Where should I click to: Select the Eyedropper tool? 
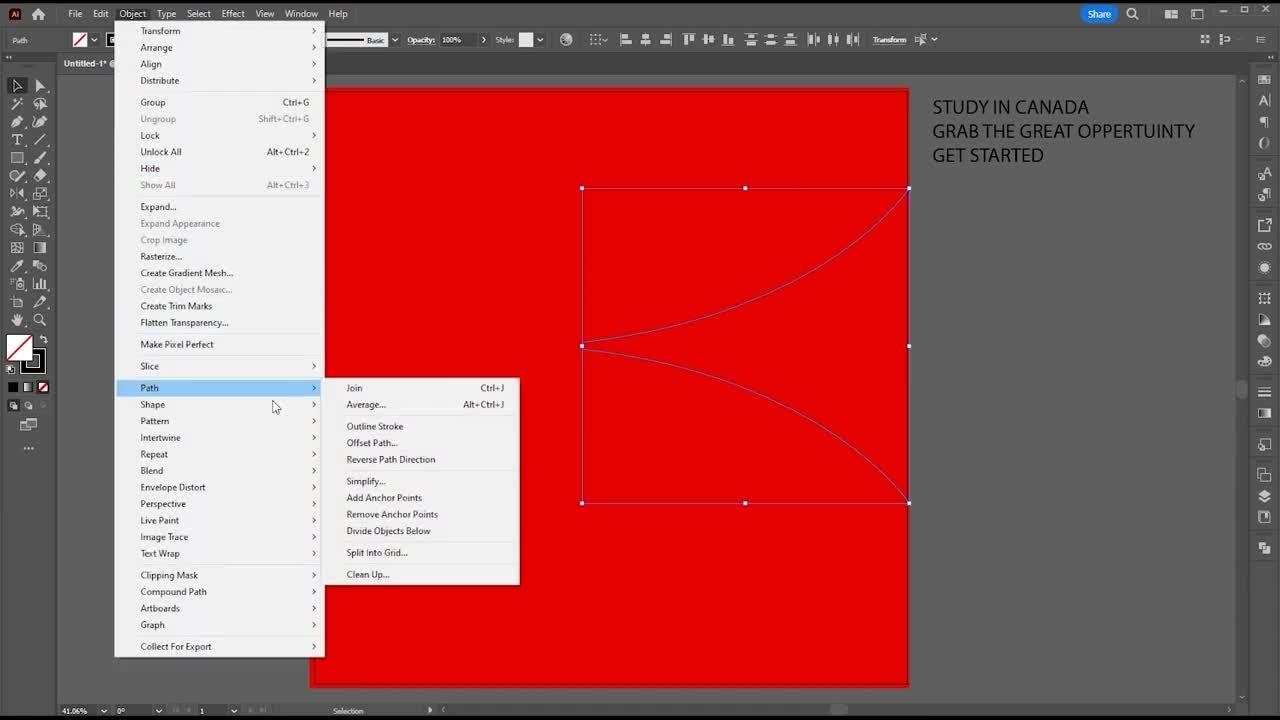coord(17,266)
